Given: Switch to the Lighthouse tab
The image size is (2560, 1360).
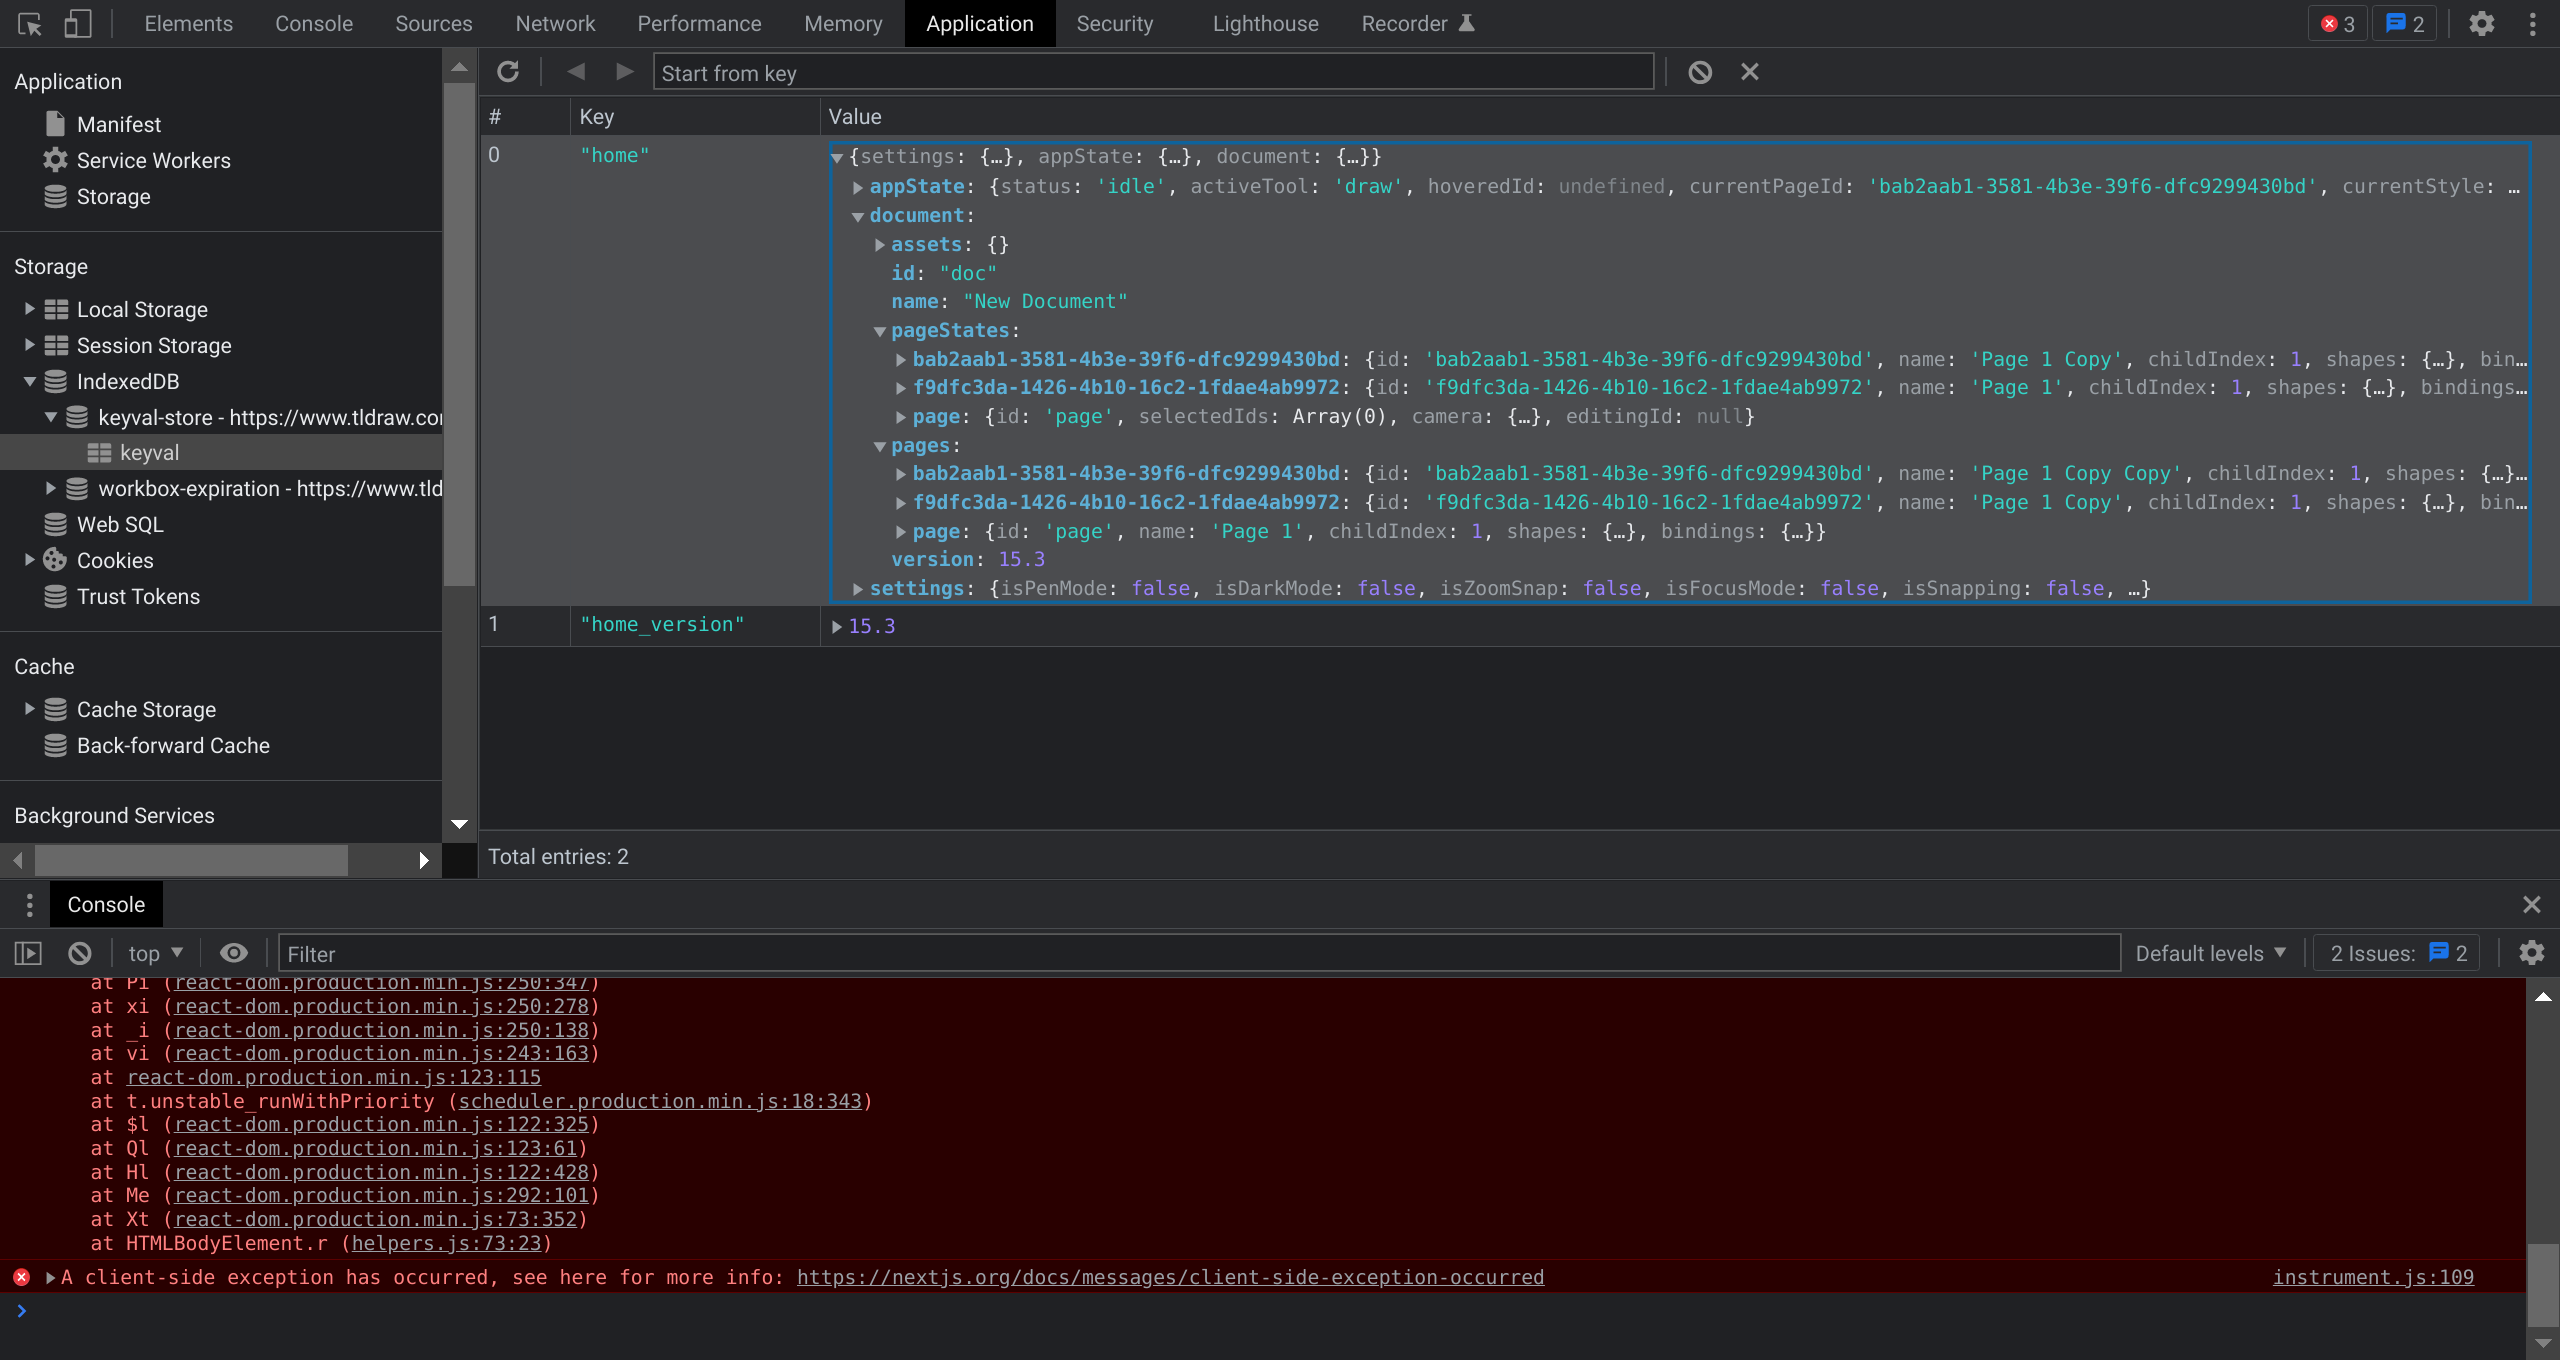Looking at the screenshot, I should (x=1265, y=24).
